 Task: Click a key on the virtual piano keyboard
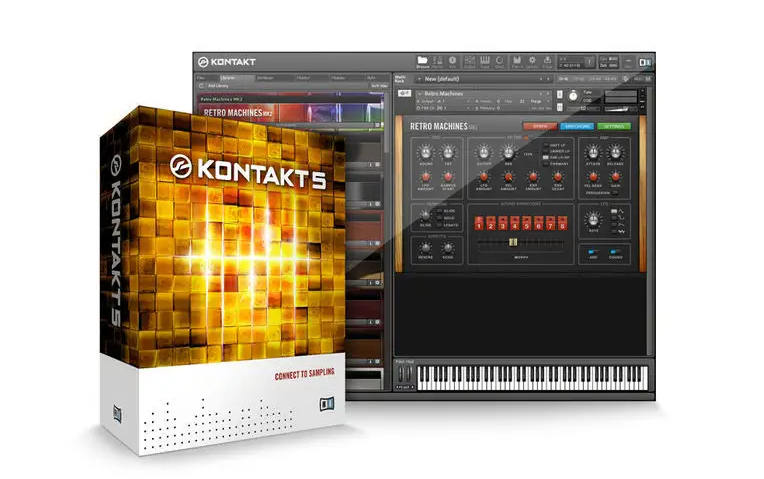coord(533,378)
